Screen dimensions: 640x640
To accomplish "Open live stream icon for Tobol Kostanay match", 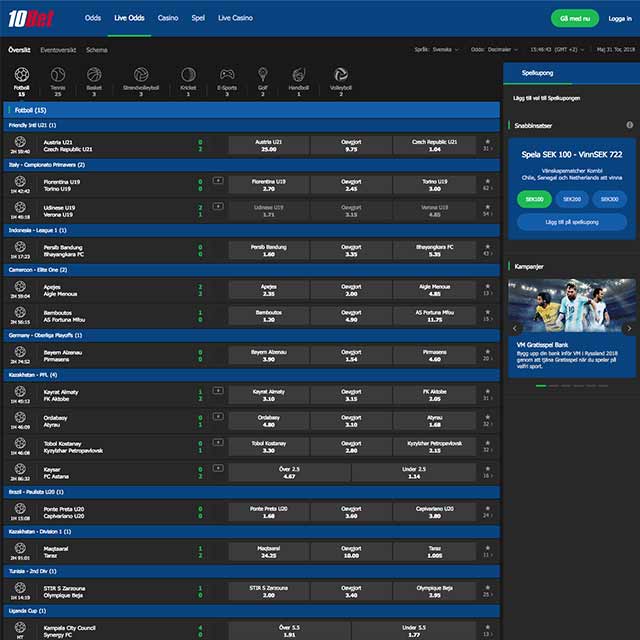I will (x=218, y=442).
